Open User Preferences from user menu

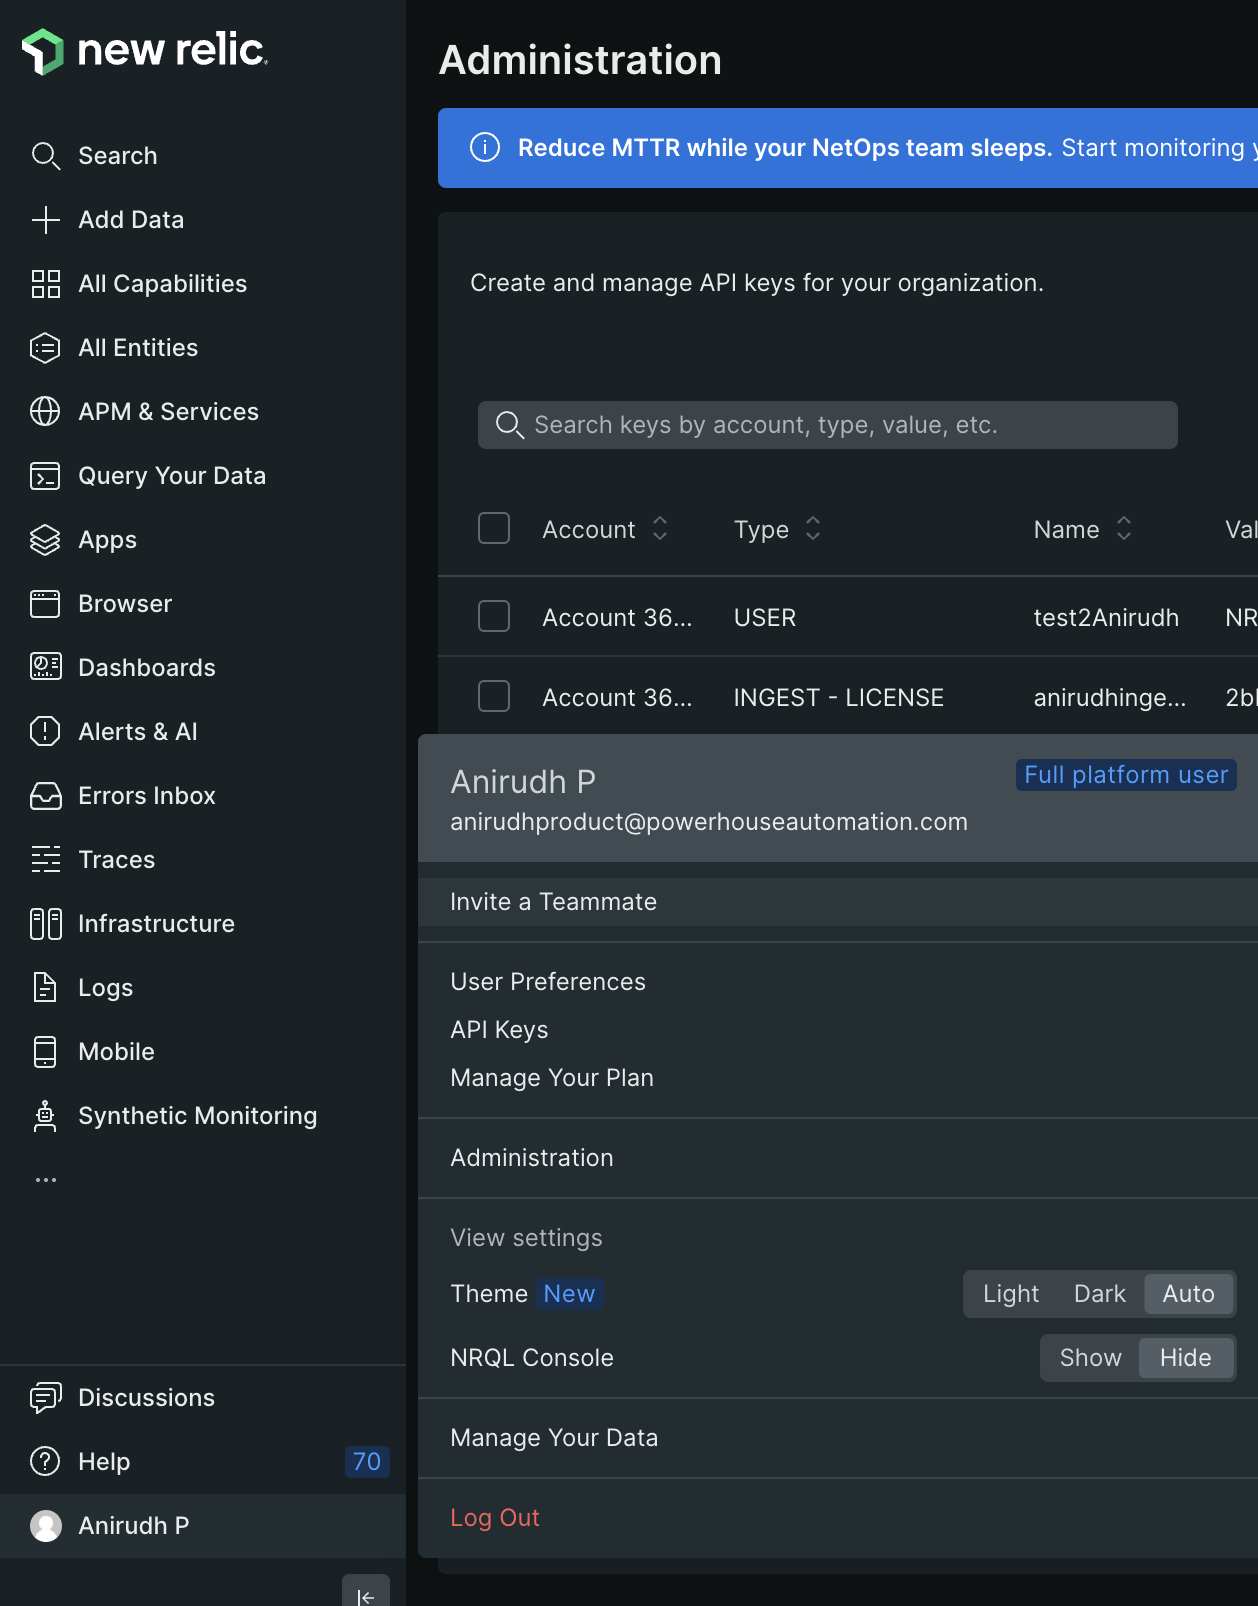pos(548,982)
